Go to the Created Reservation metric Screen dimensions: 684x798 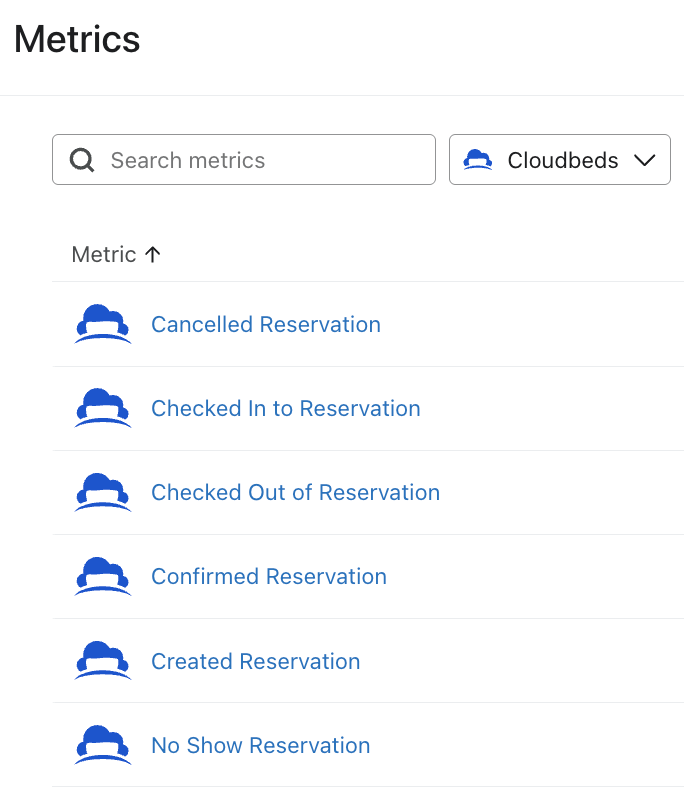(x=256, y=661)
